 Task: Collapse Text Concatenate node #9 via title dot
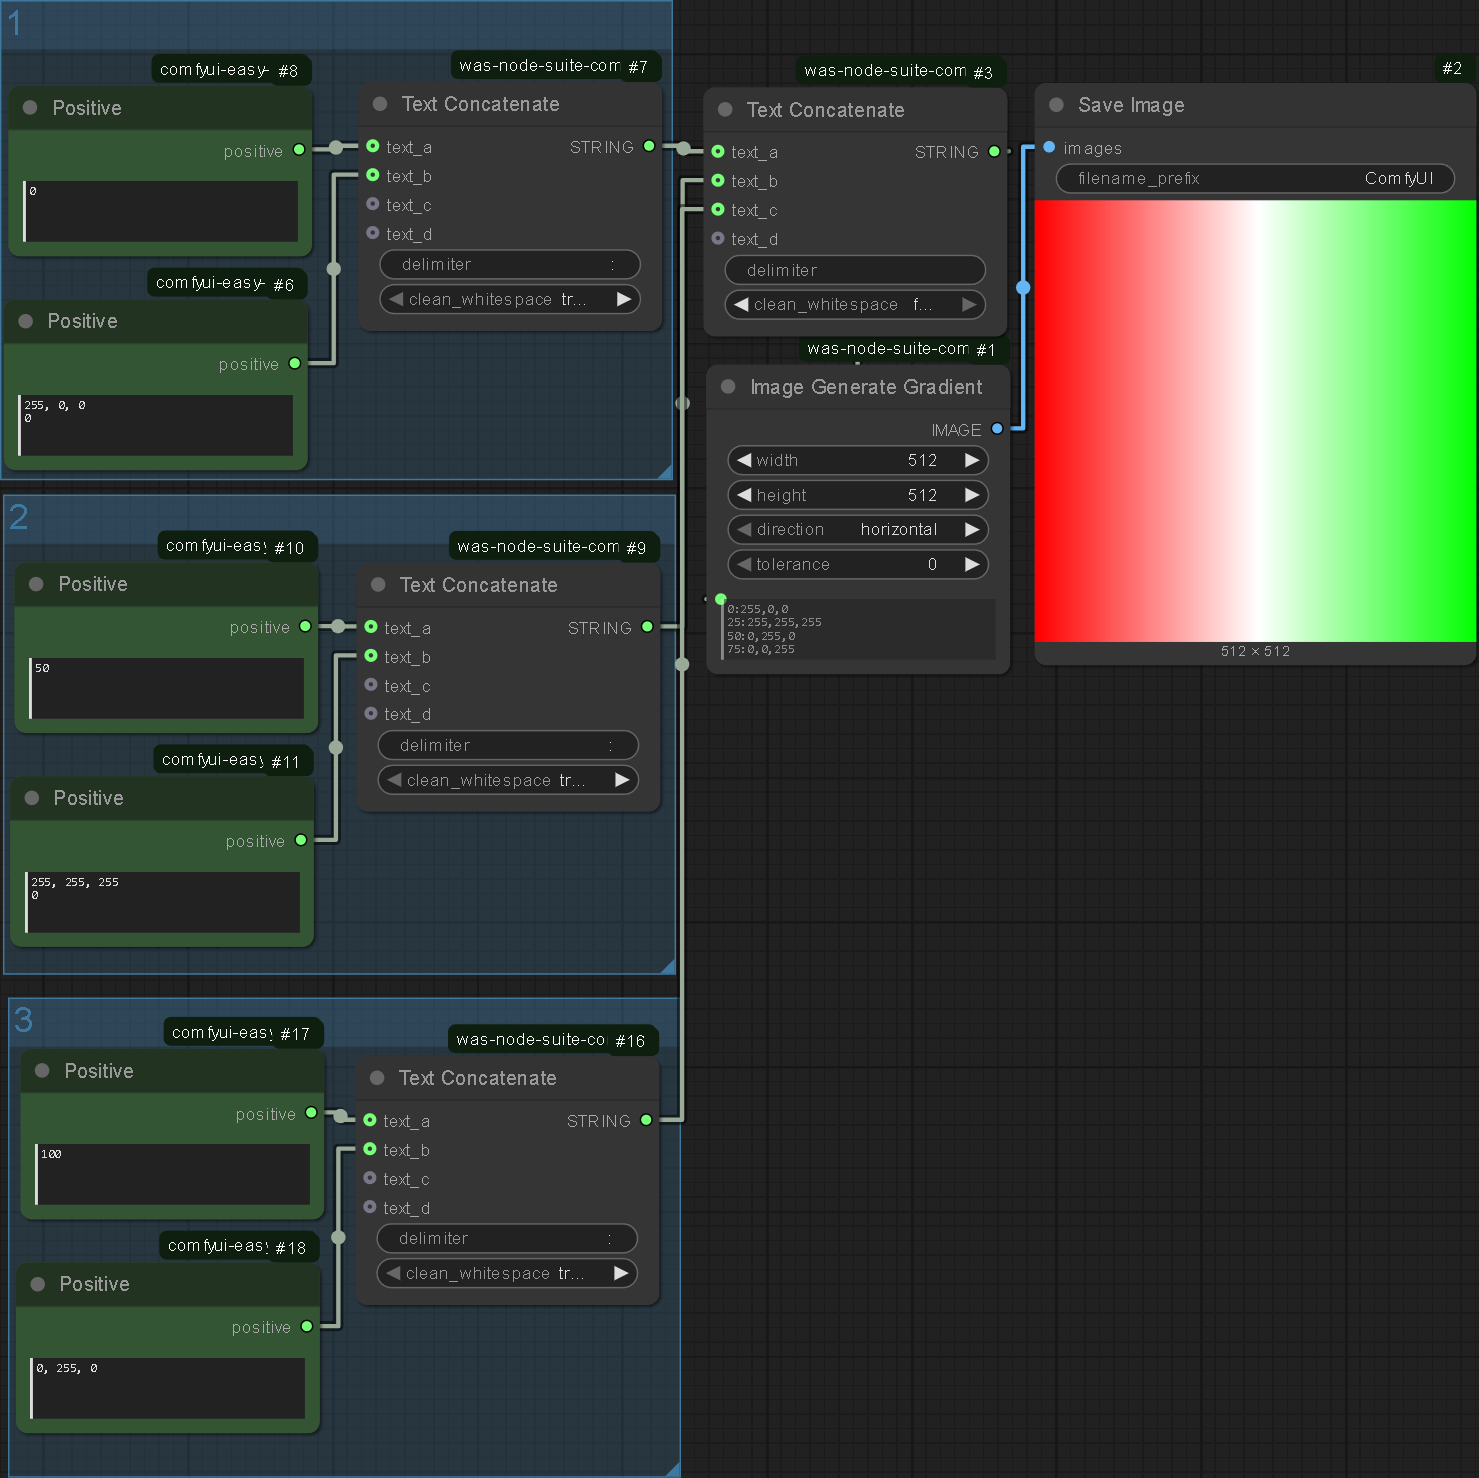[378, 585]
